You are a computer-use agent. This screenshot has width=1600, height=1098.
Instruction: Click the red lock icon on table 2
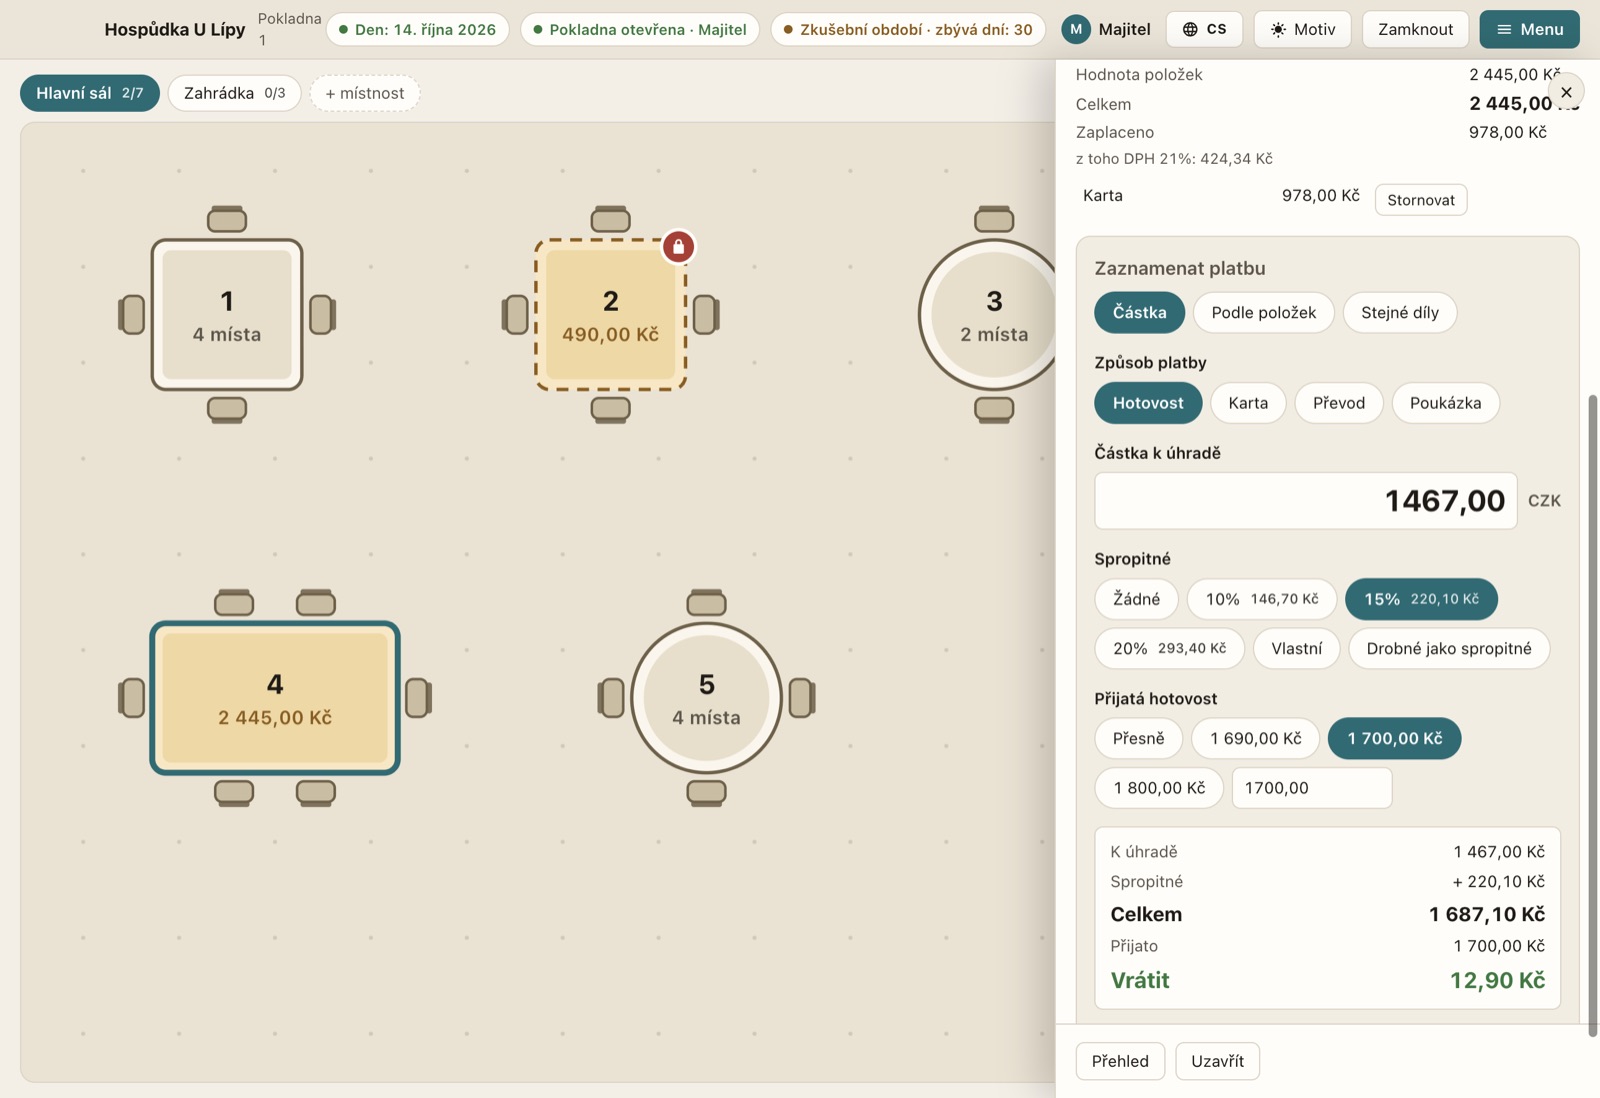pyautogui.click(x=678, y=246)
